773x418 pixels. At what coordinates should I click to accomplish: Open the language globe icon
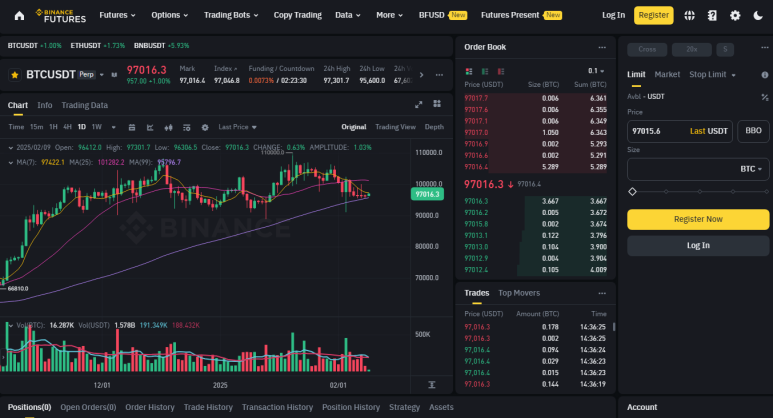coord(689,16)
